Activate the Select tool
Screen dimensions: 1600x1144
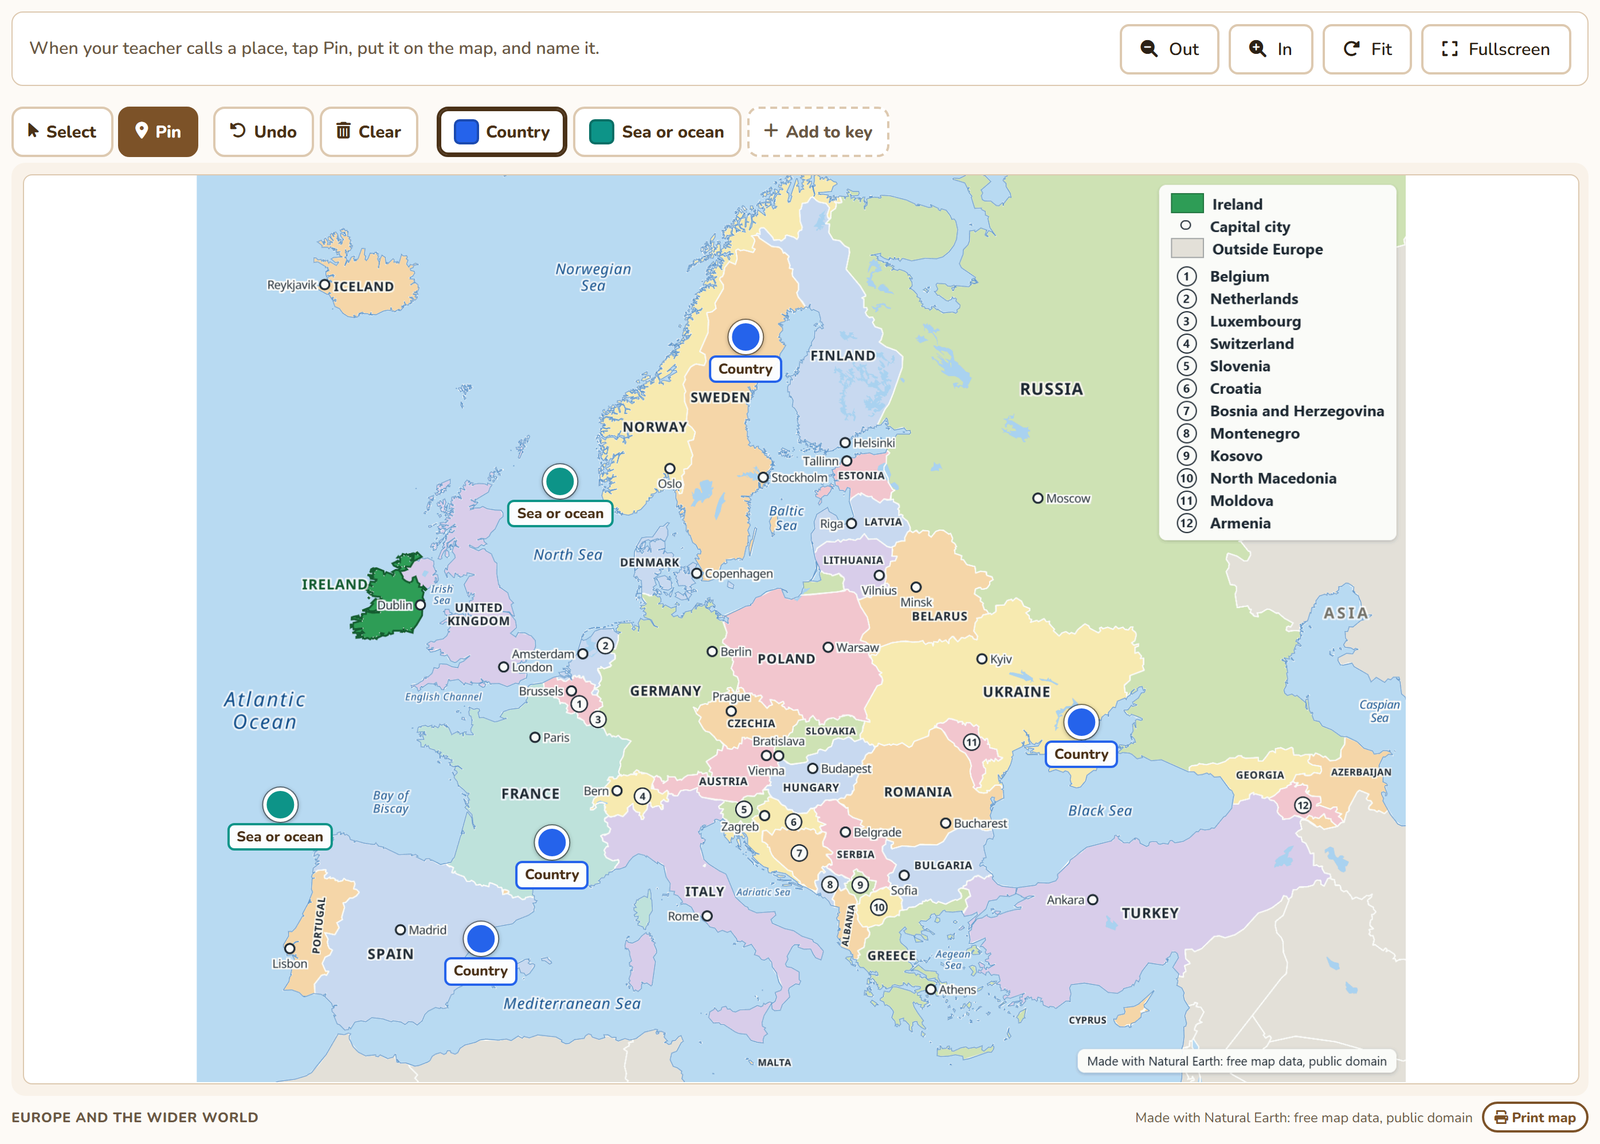click(62, 132)
